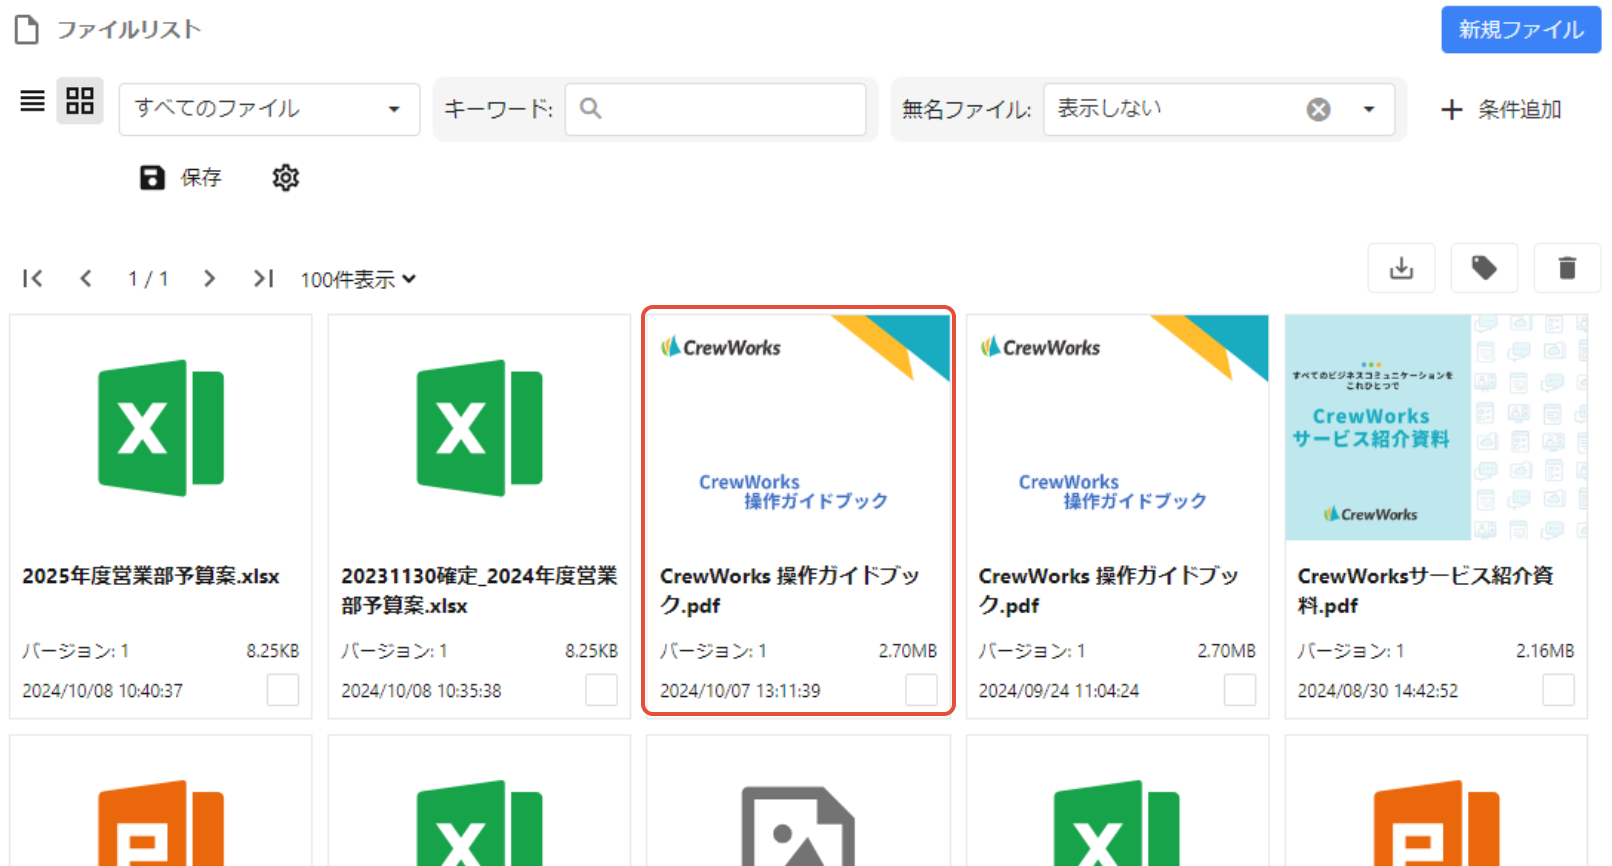Click the file list document icon
Image resolution: width=1612 pixels, height=866 pixels.
tap(27, 30)
